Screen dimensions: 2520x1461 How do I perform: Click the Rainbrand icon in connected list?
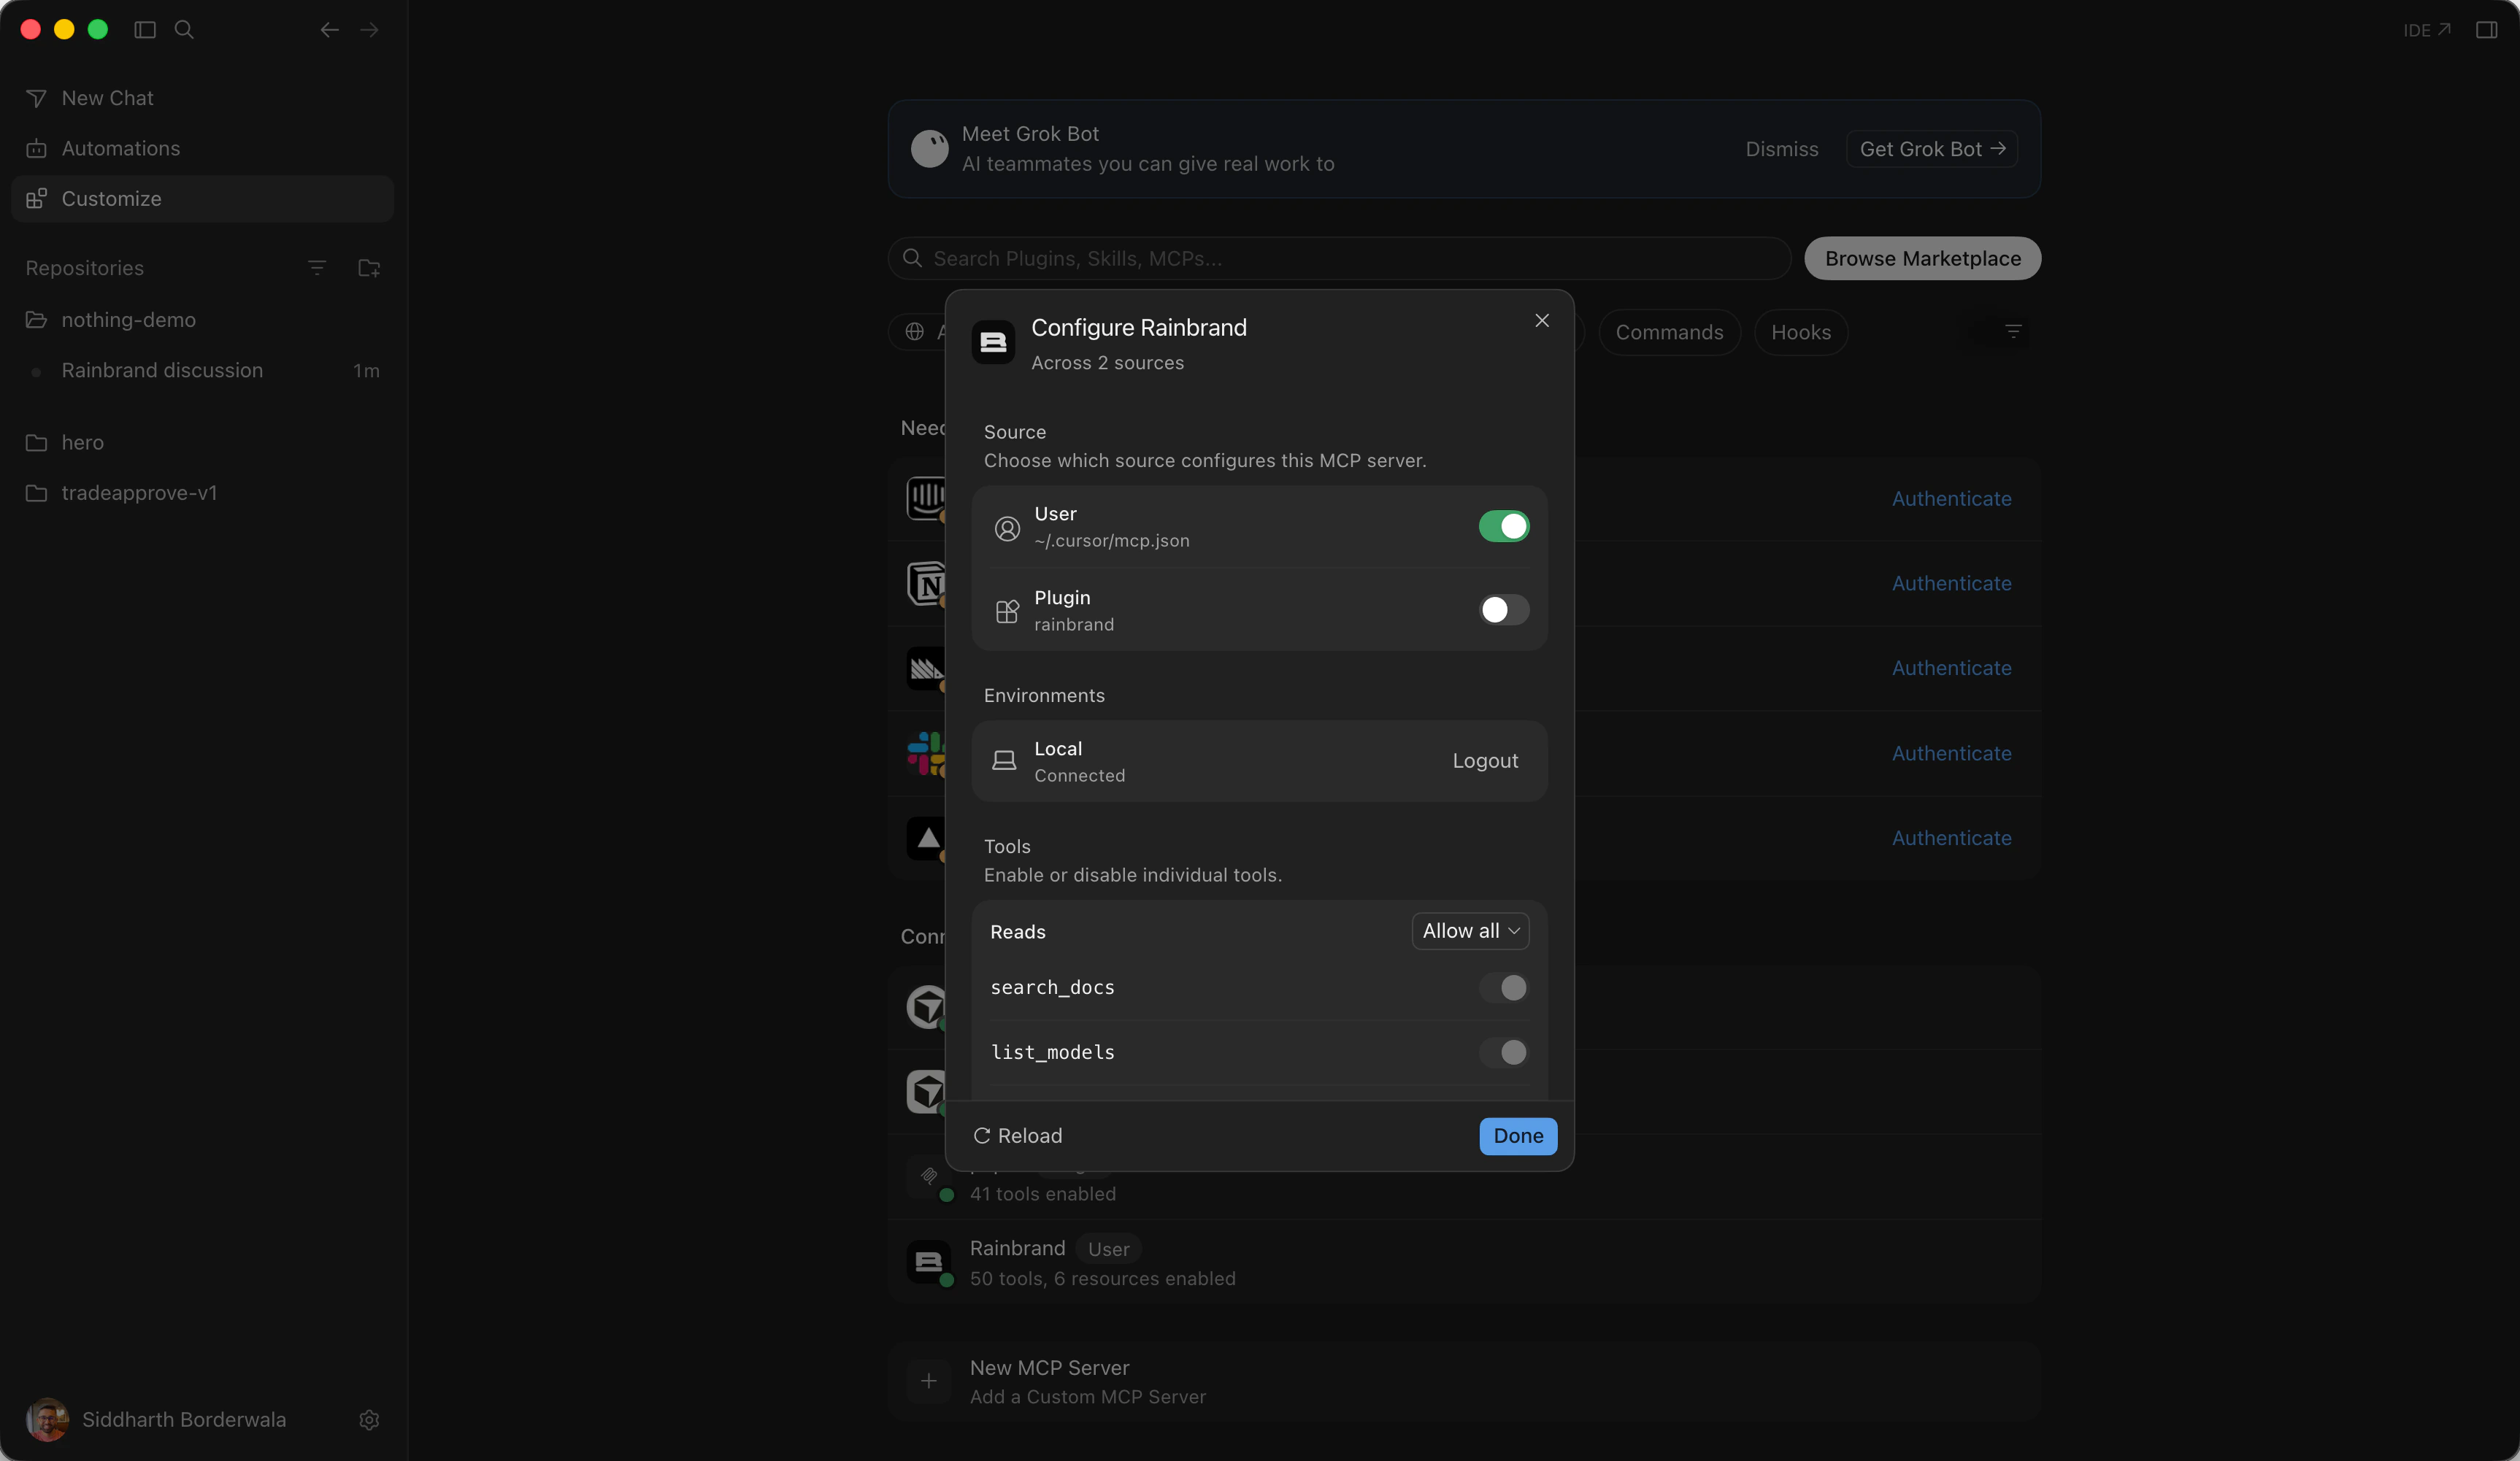point(929,1262)
